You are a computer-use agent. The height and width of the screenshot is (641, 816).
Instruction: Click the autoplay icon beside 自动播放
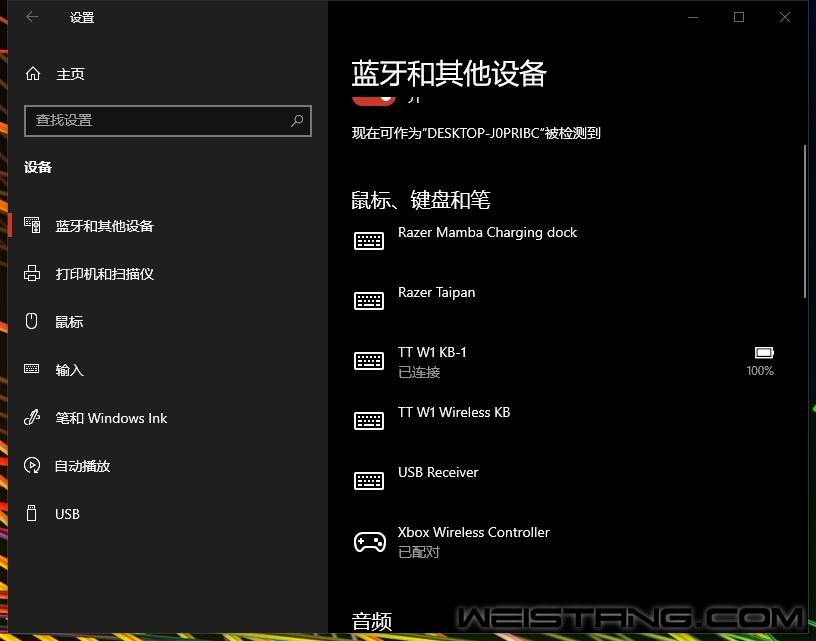coord(32,465)
